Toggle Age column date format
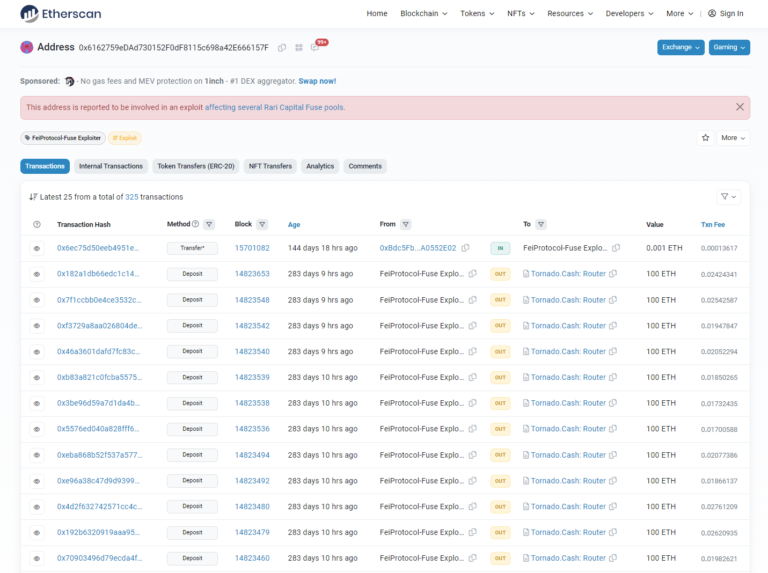This screenshot has width=768, height=573. click(294, 225)
